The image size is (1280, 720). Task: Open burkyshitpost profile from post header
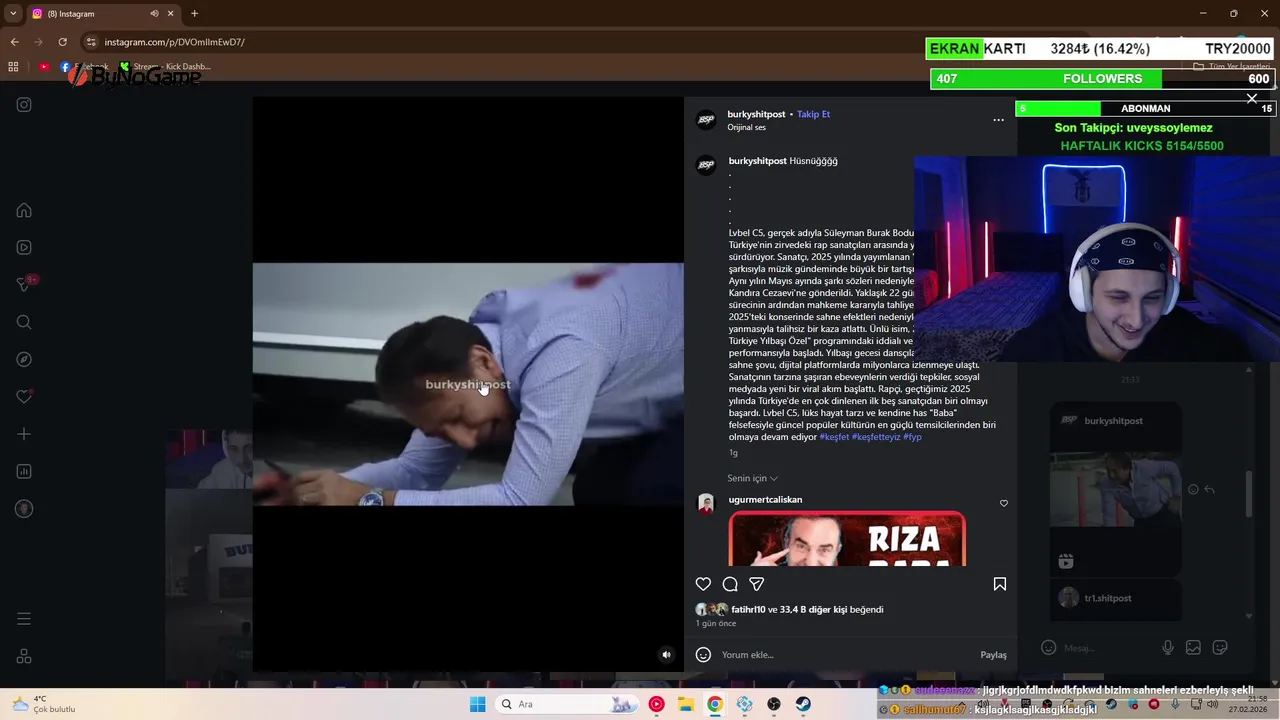[x=756, y=114]
